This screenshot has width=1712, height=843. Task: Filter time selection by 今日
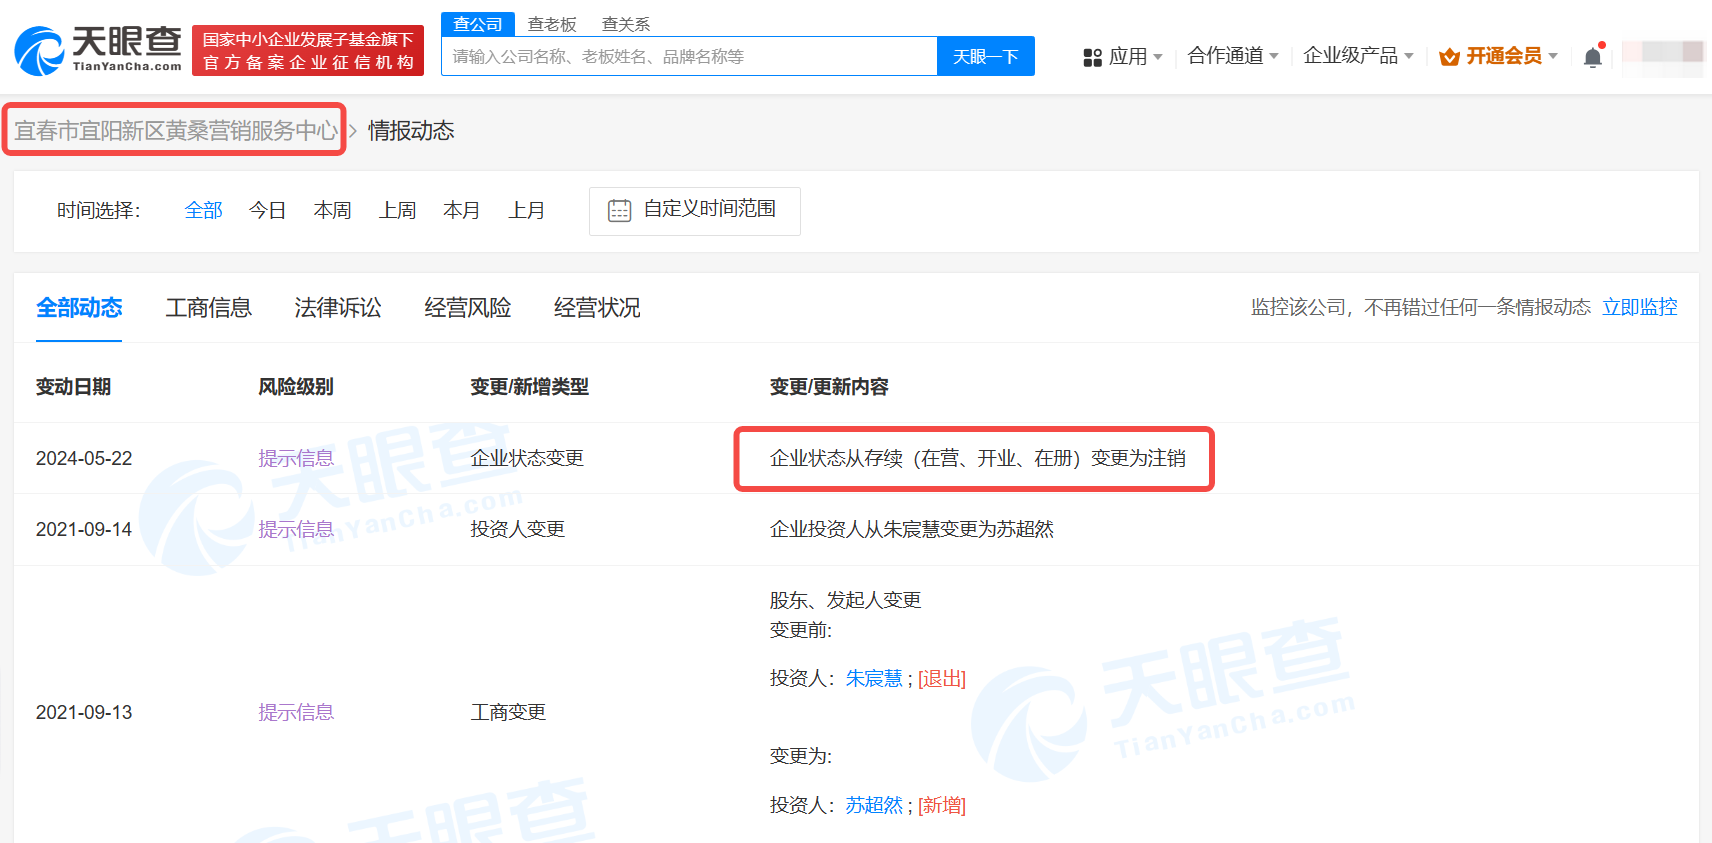(267, 211)
